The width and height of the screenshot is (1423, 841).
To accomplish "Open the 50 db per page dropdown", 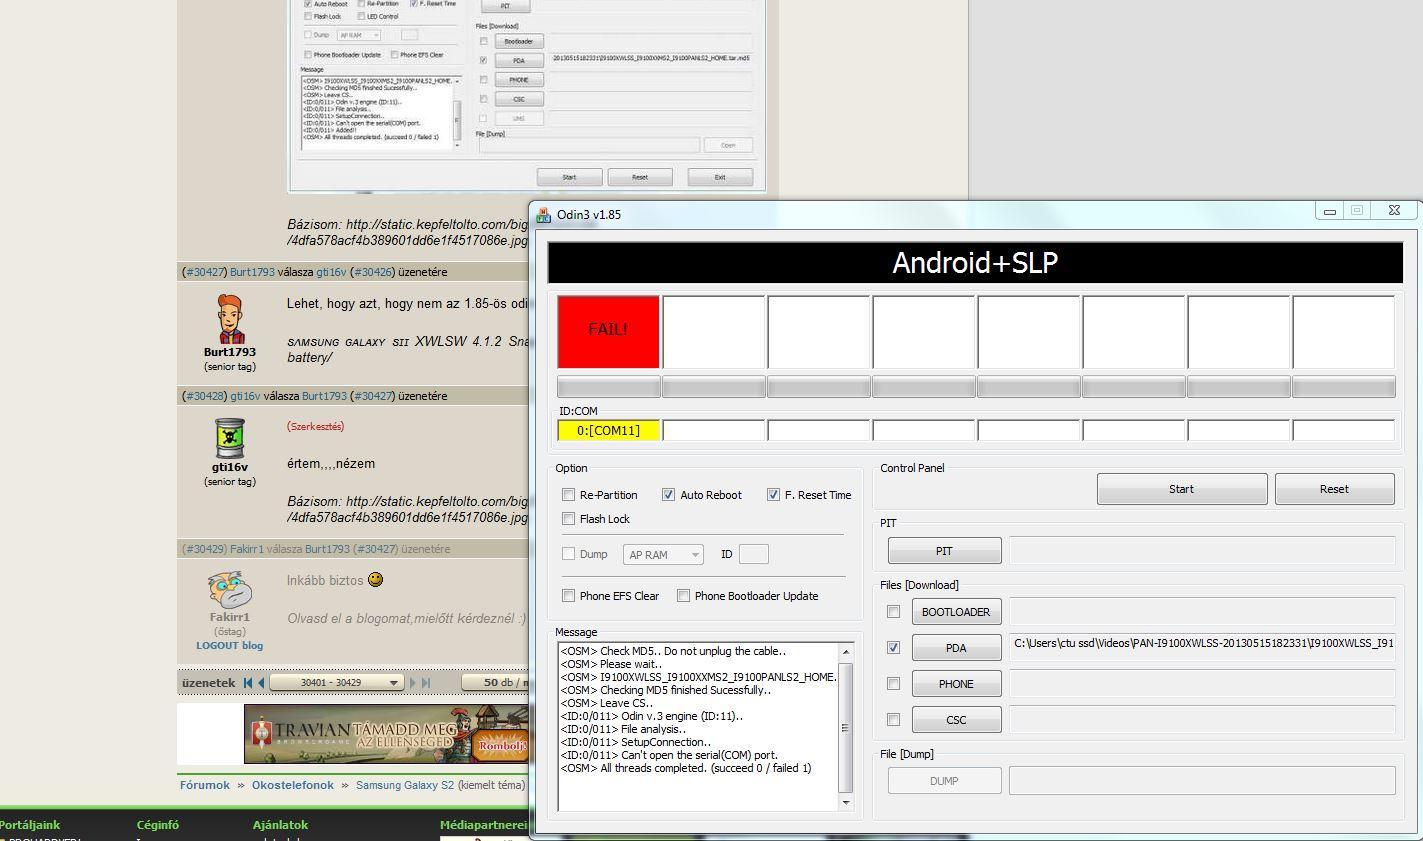I will [496, 683].
